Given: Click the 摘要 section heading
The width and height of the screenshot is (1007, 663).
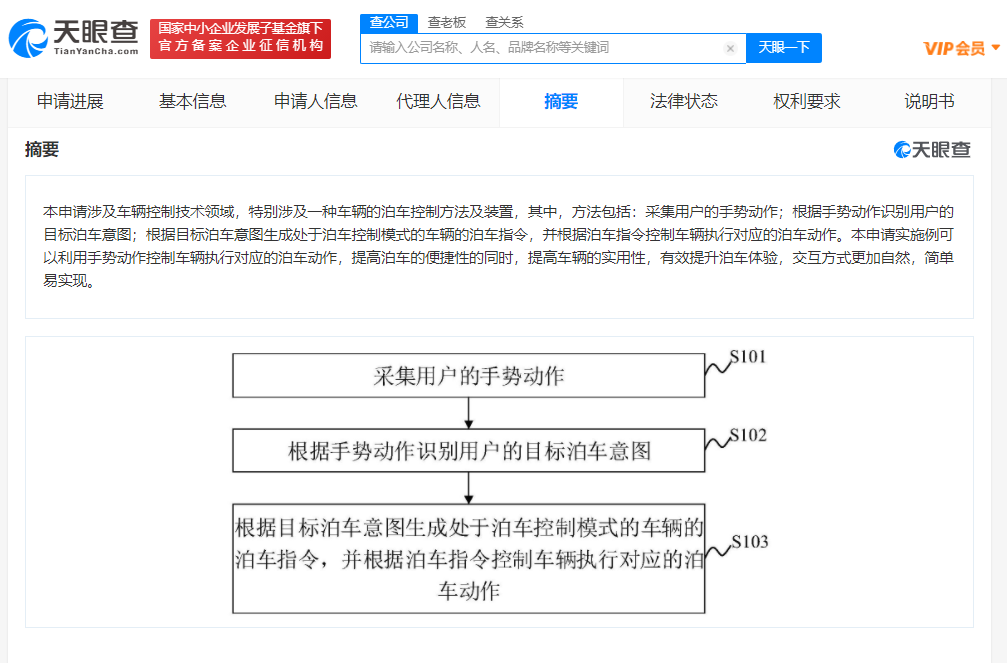Looking at the screenshot, I should click(x=42, y=150).
